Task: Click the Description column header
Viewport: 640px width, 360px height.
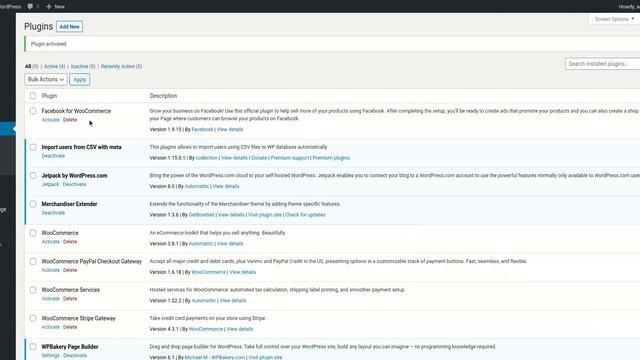Action: (163, 96)
